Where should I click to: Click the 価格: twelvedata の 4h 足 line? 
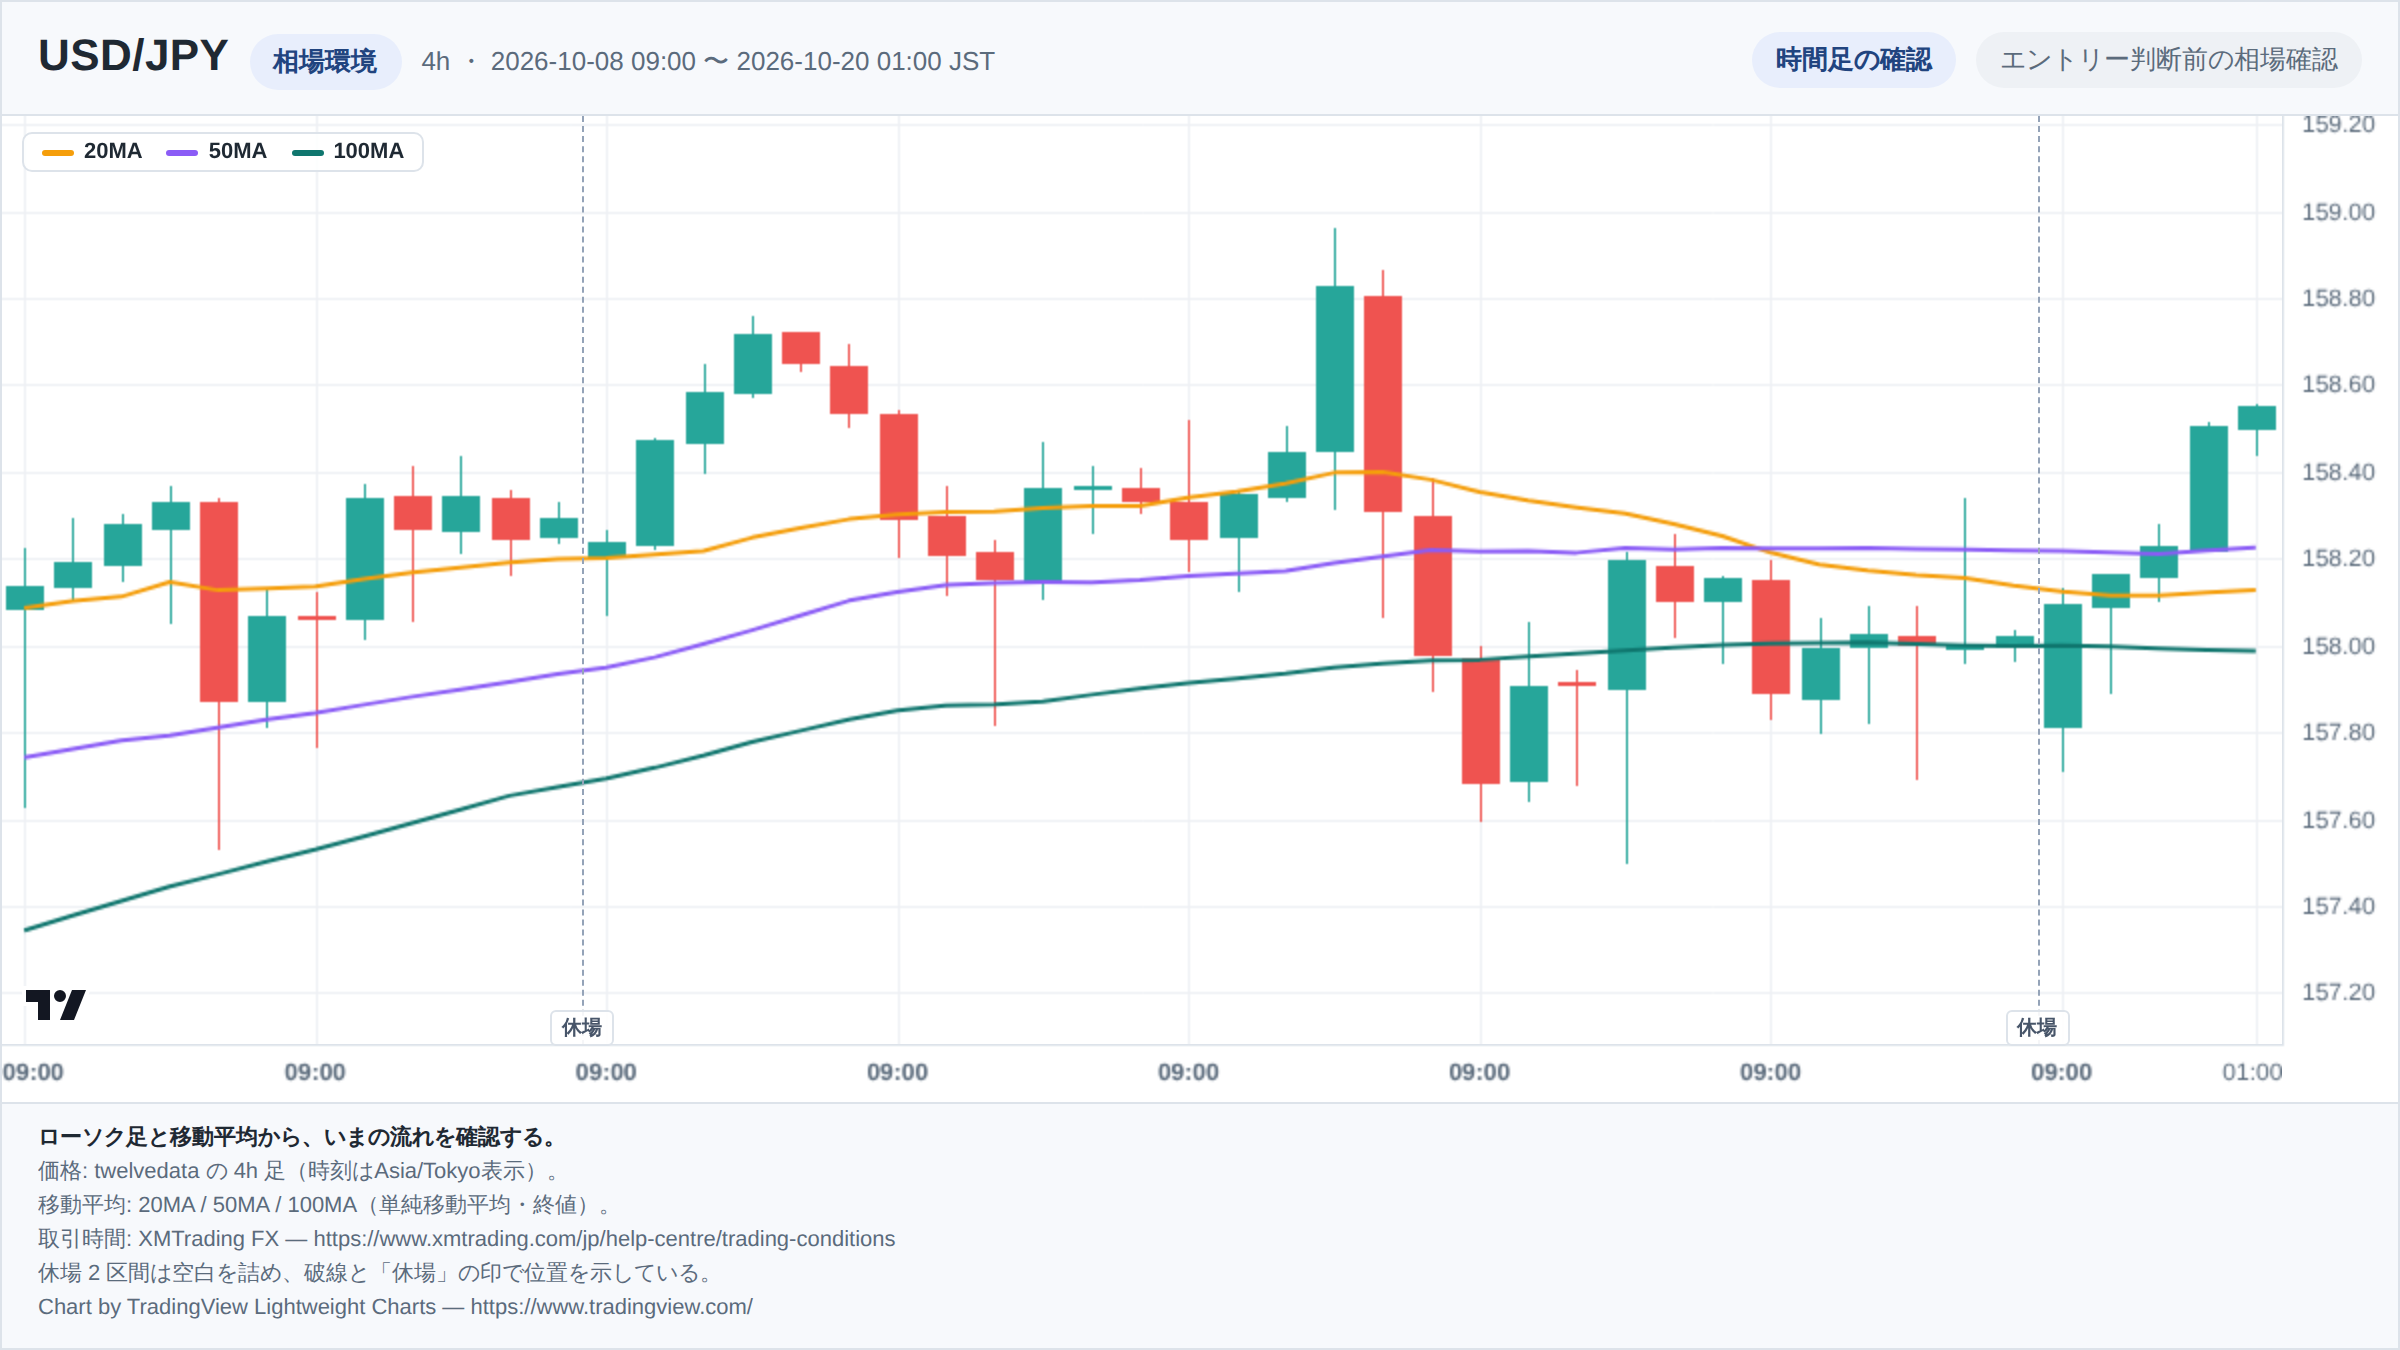pos(303,1171)
